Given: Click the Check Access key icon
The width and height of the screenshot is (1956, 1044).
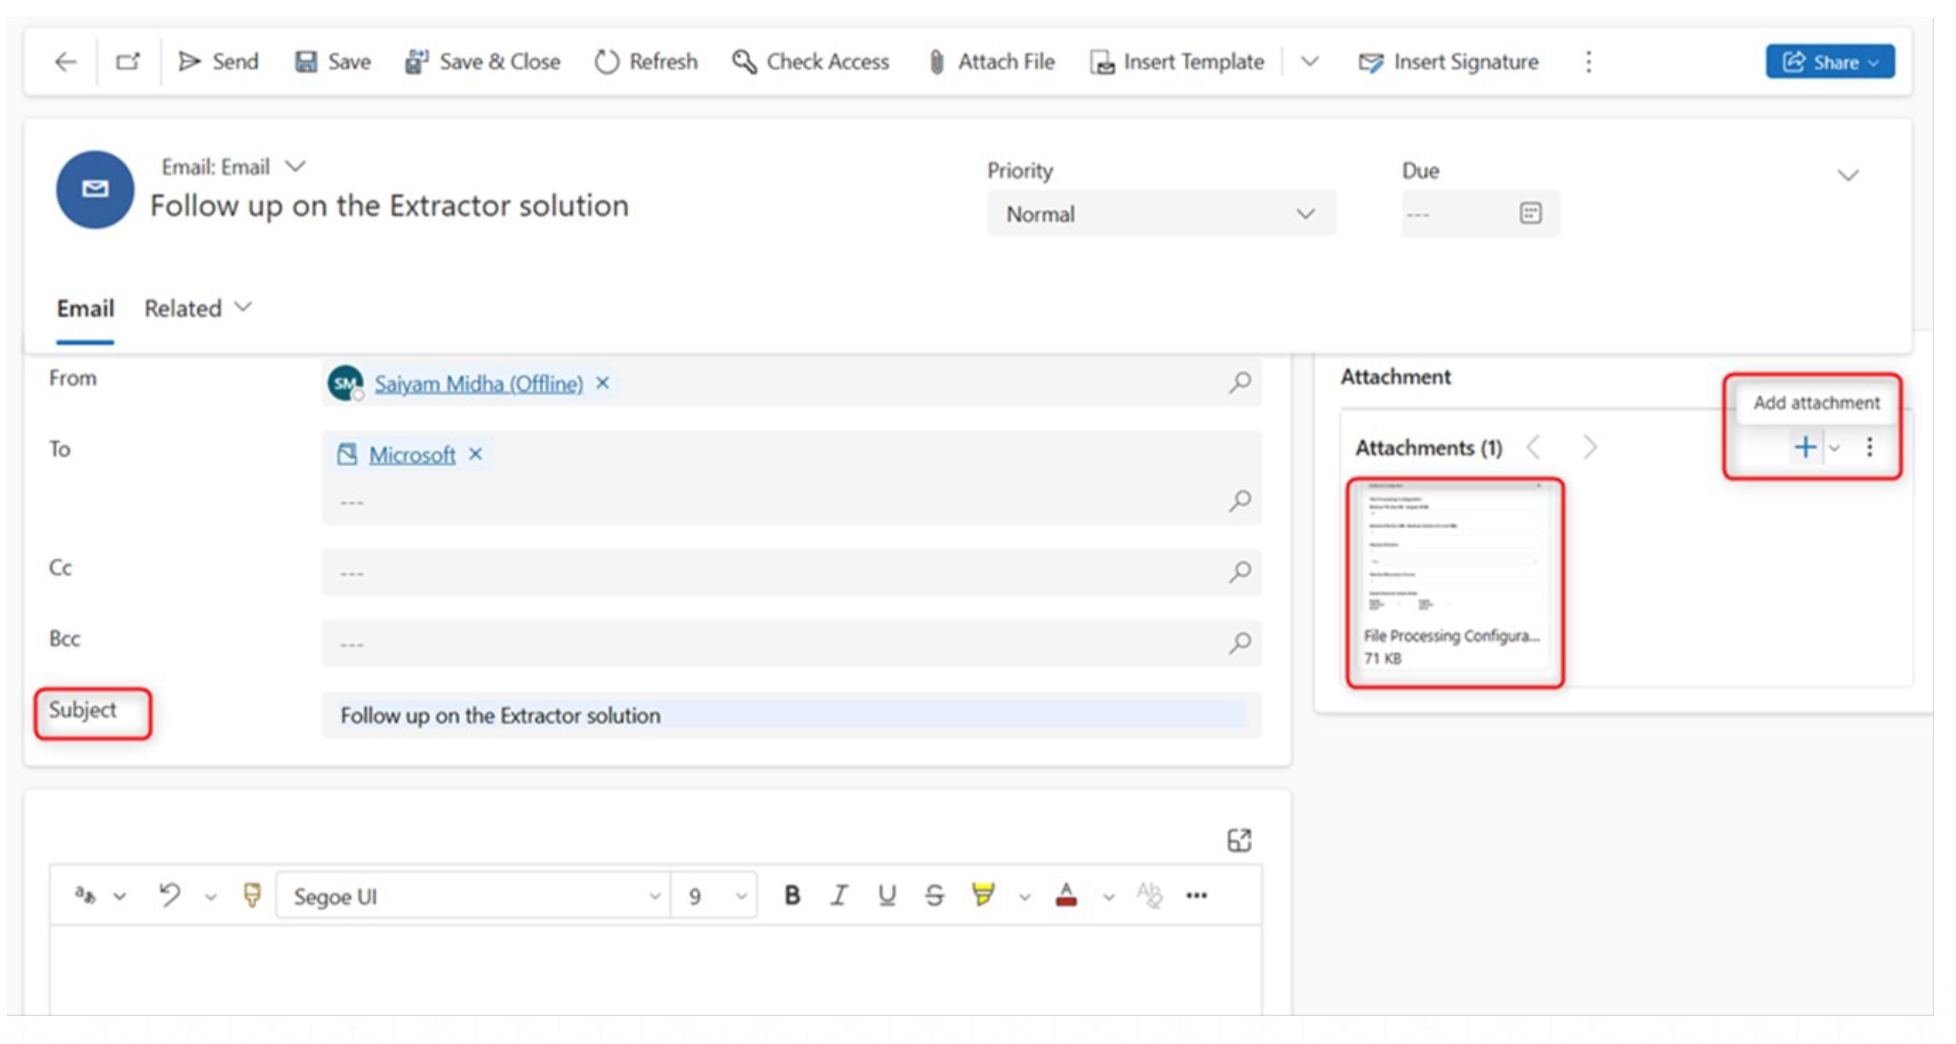Looking at the screenshot, I should click(744, 62).
